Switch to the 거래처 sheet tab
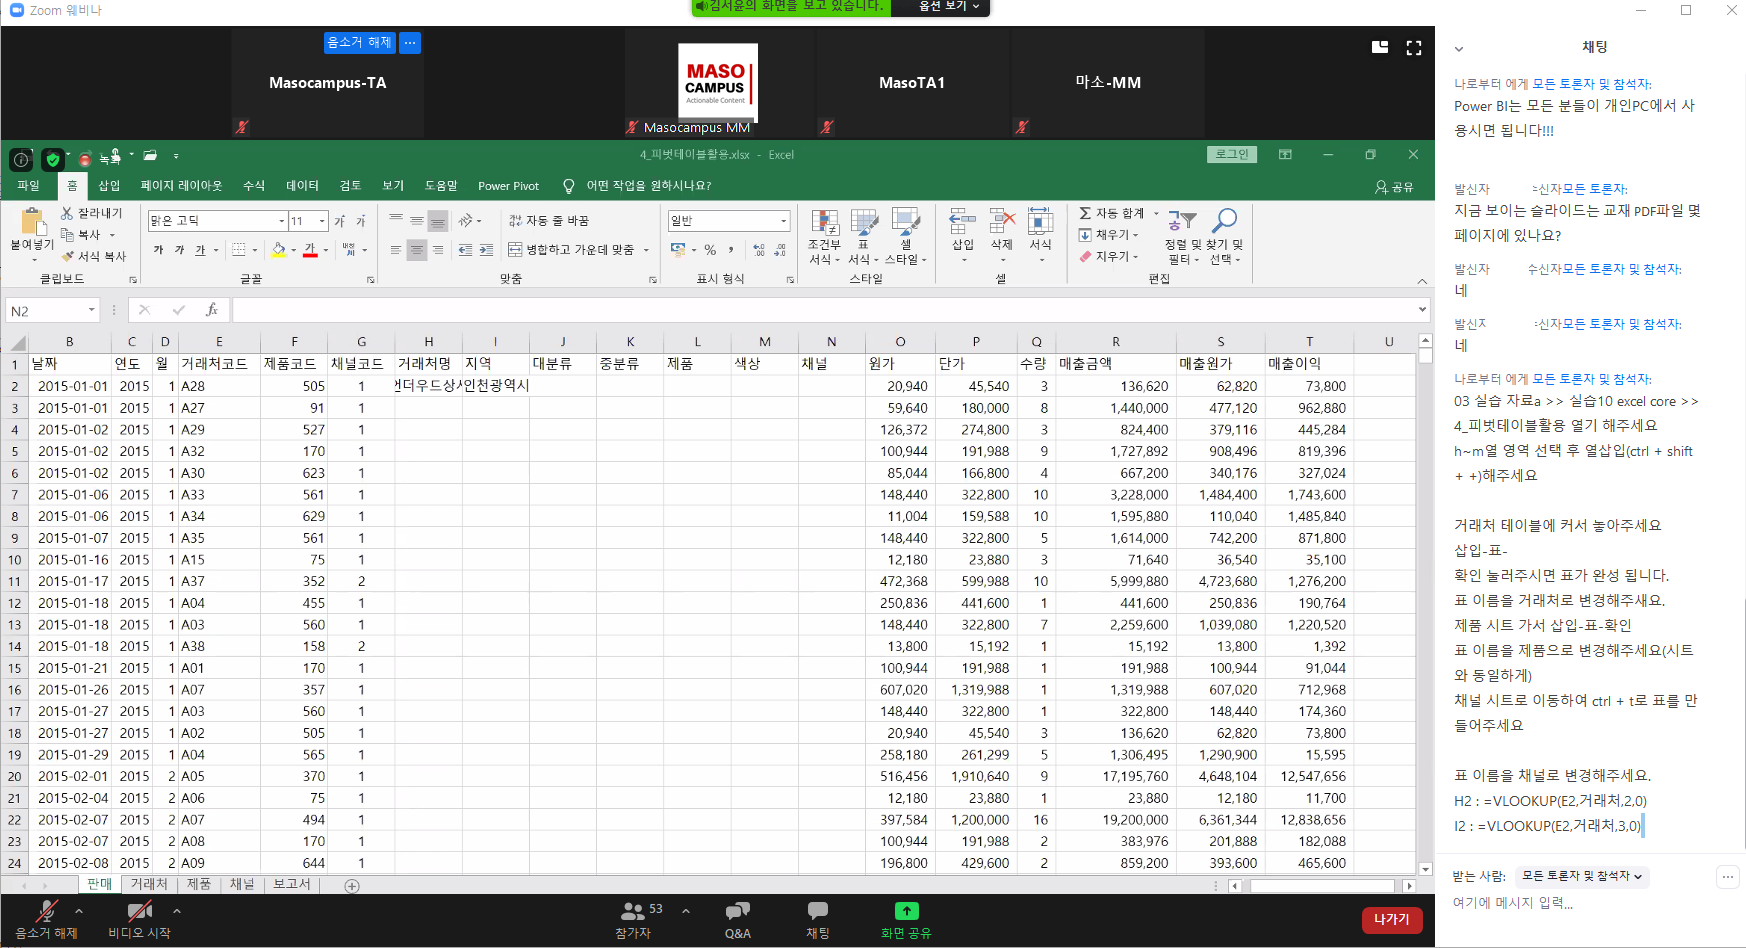The width and height of the screenshot is (1746, 948). click(149, 885)
